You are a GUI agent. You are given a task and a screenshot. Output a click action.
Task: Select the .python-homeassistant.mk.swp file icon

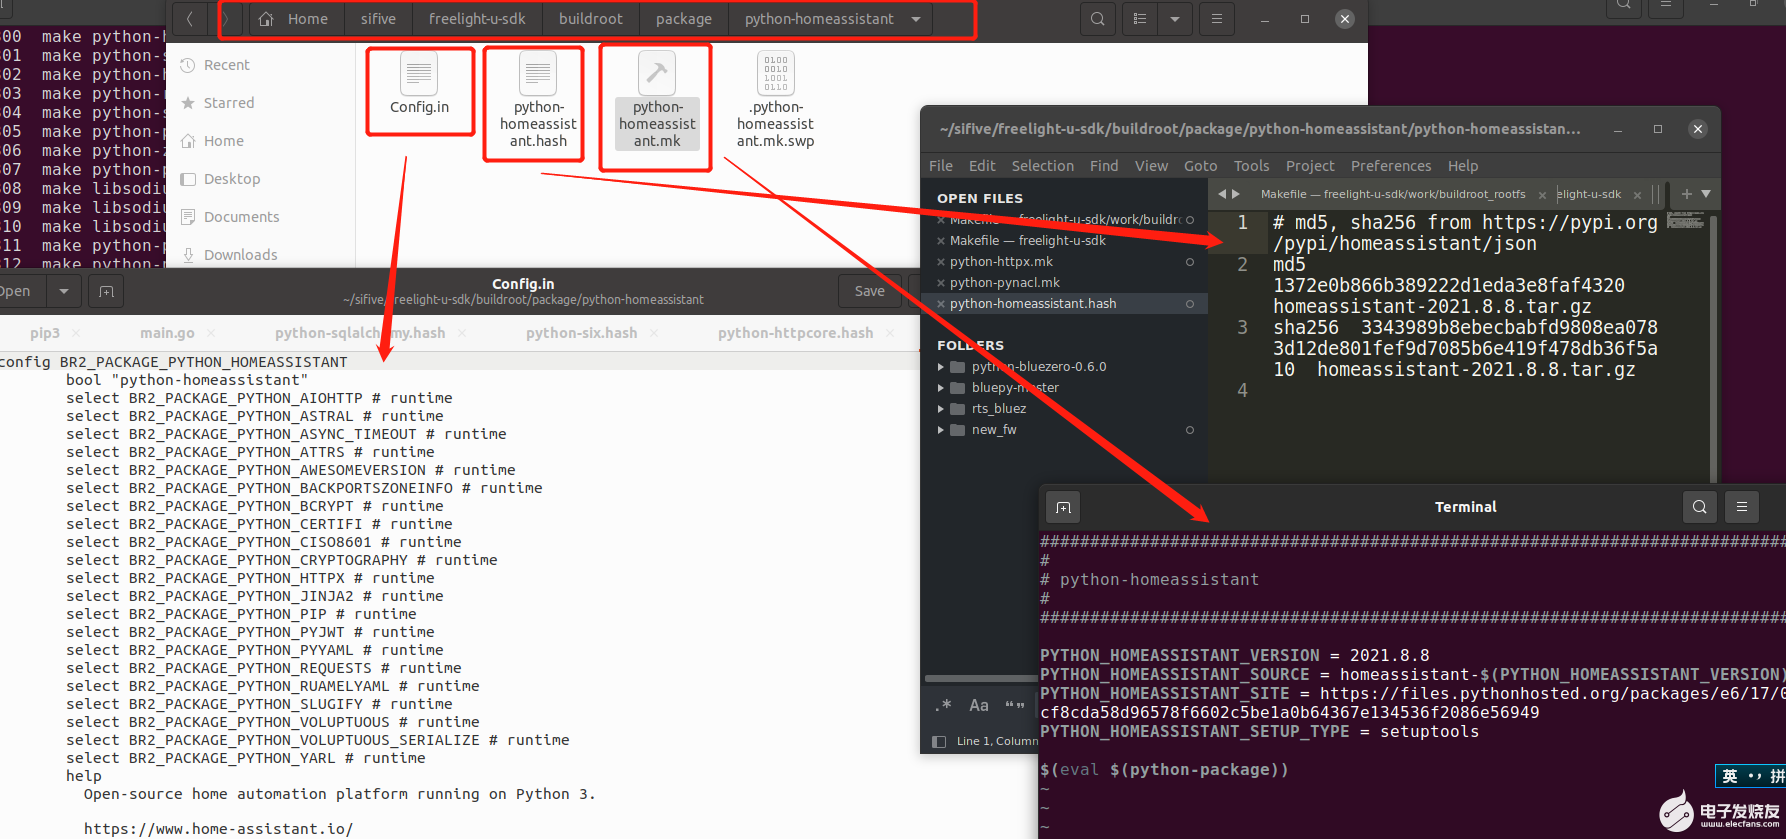[776, 74]
